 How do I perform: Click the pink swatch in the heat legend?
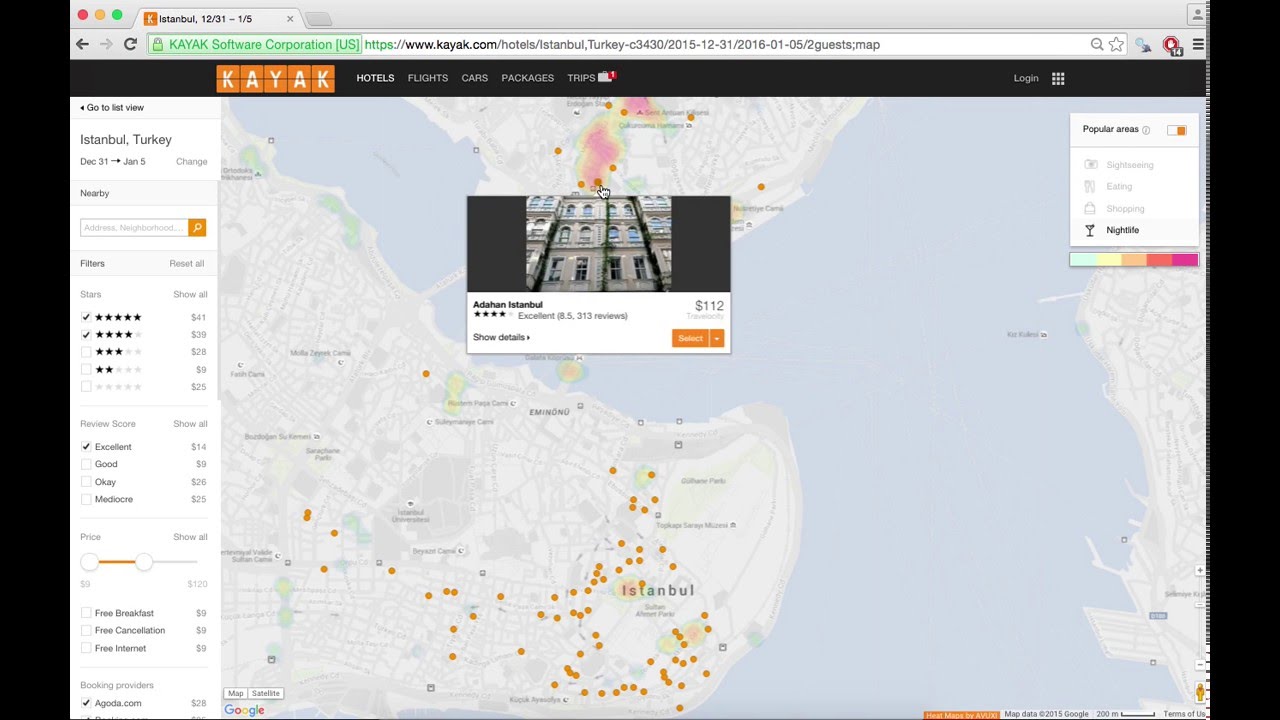(x=1185, y=260)
